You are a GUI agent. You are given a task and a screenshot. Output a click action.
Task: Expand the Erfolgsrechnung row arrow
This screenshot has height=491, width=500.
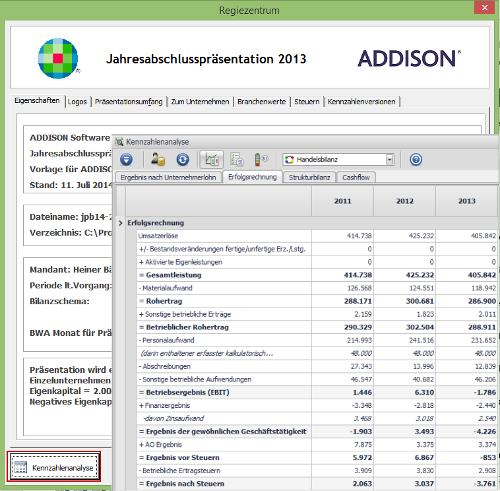click(x=120, y=223)
